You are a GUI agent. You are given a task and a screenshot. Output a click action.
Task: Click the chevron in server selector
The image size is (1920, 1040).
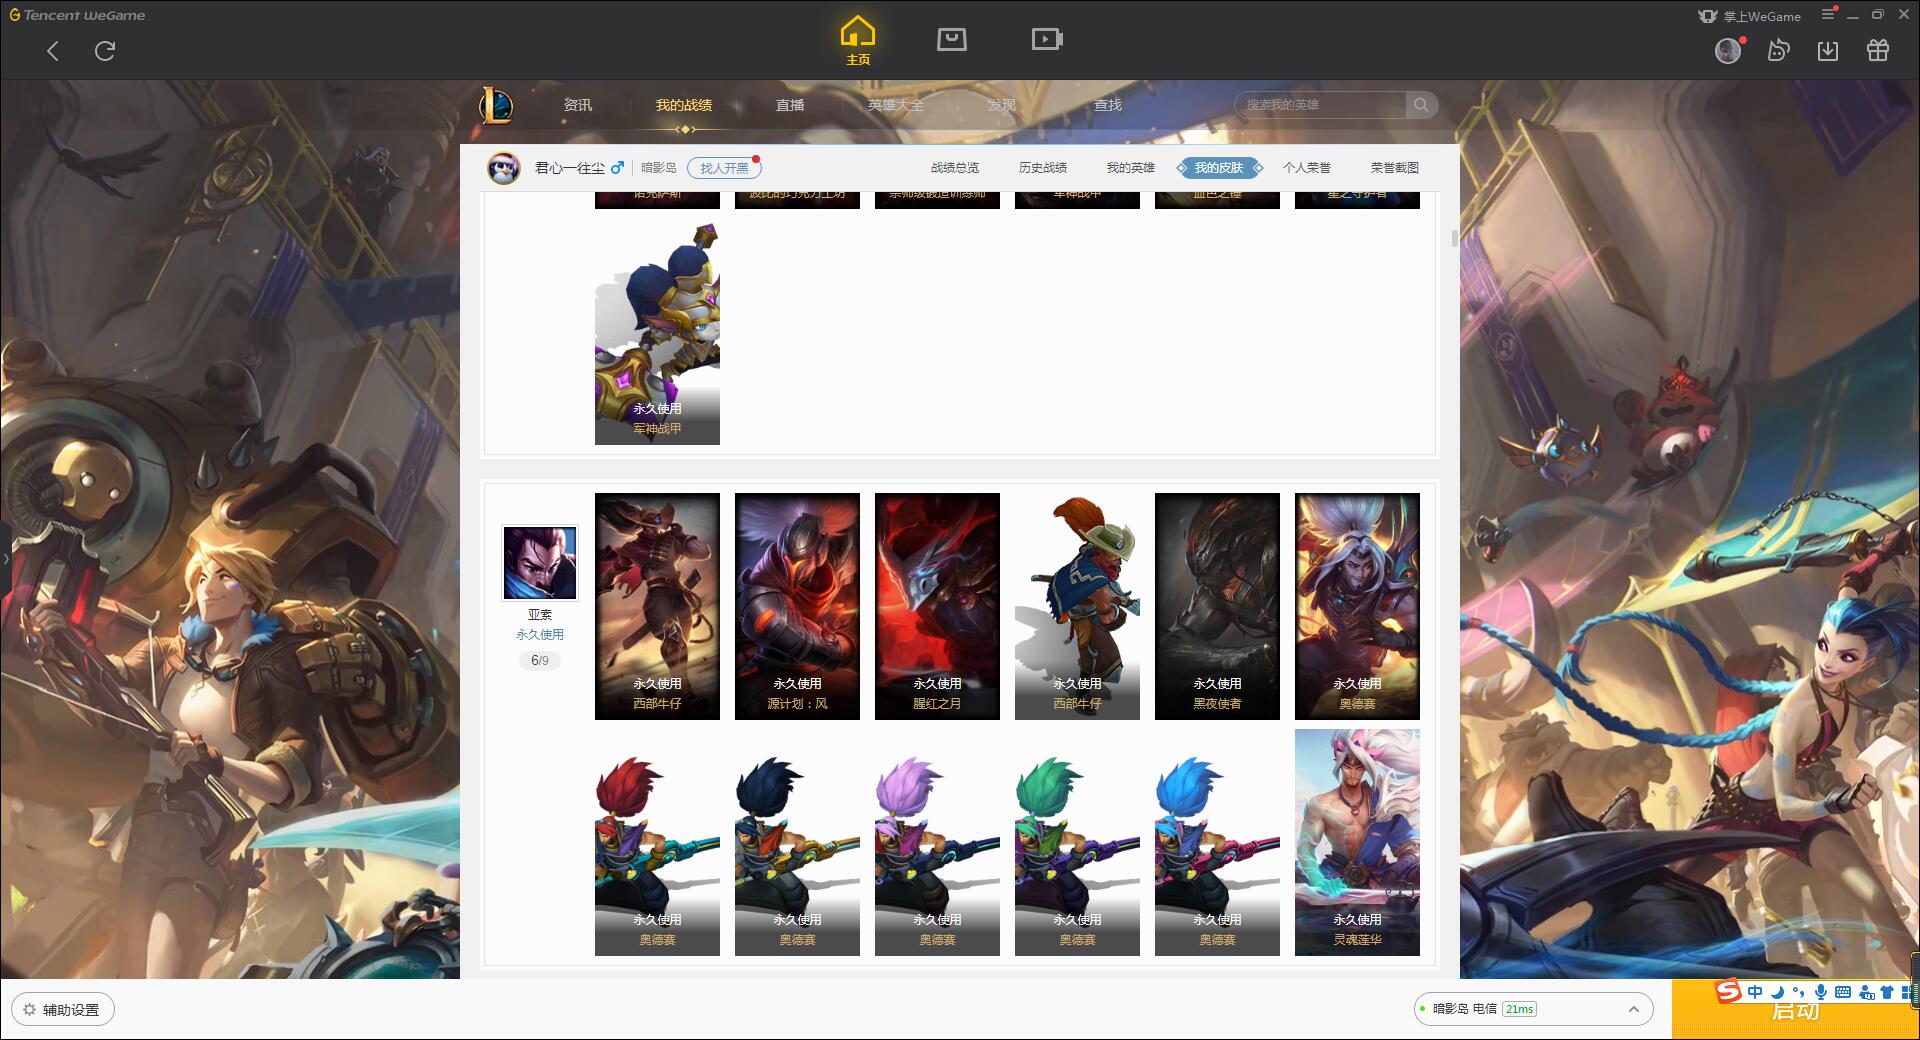point(1634,1009)
